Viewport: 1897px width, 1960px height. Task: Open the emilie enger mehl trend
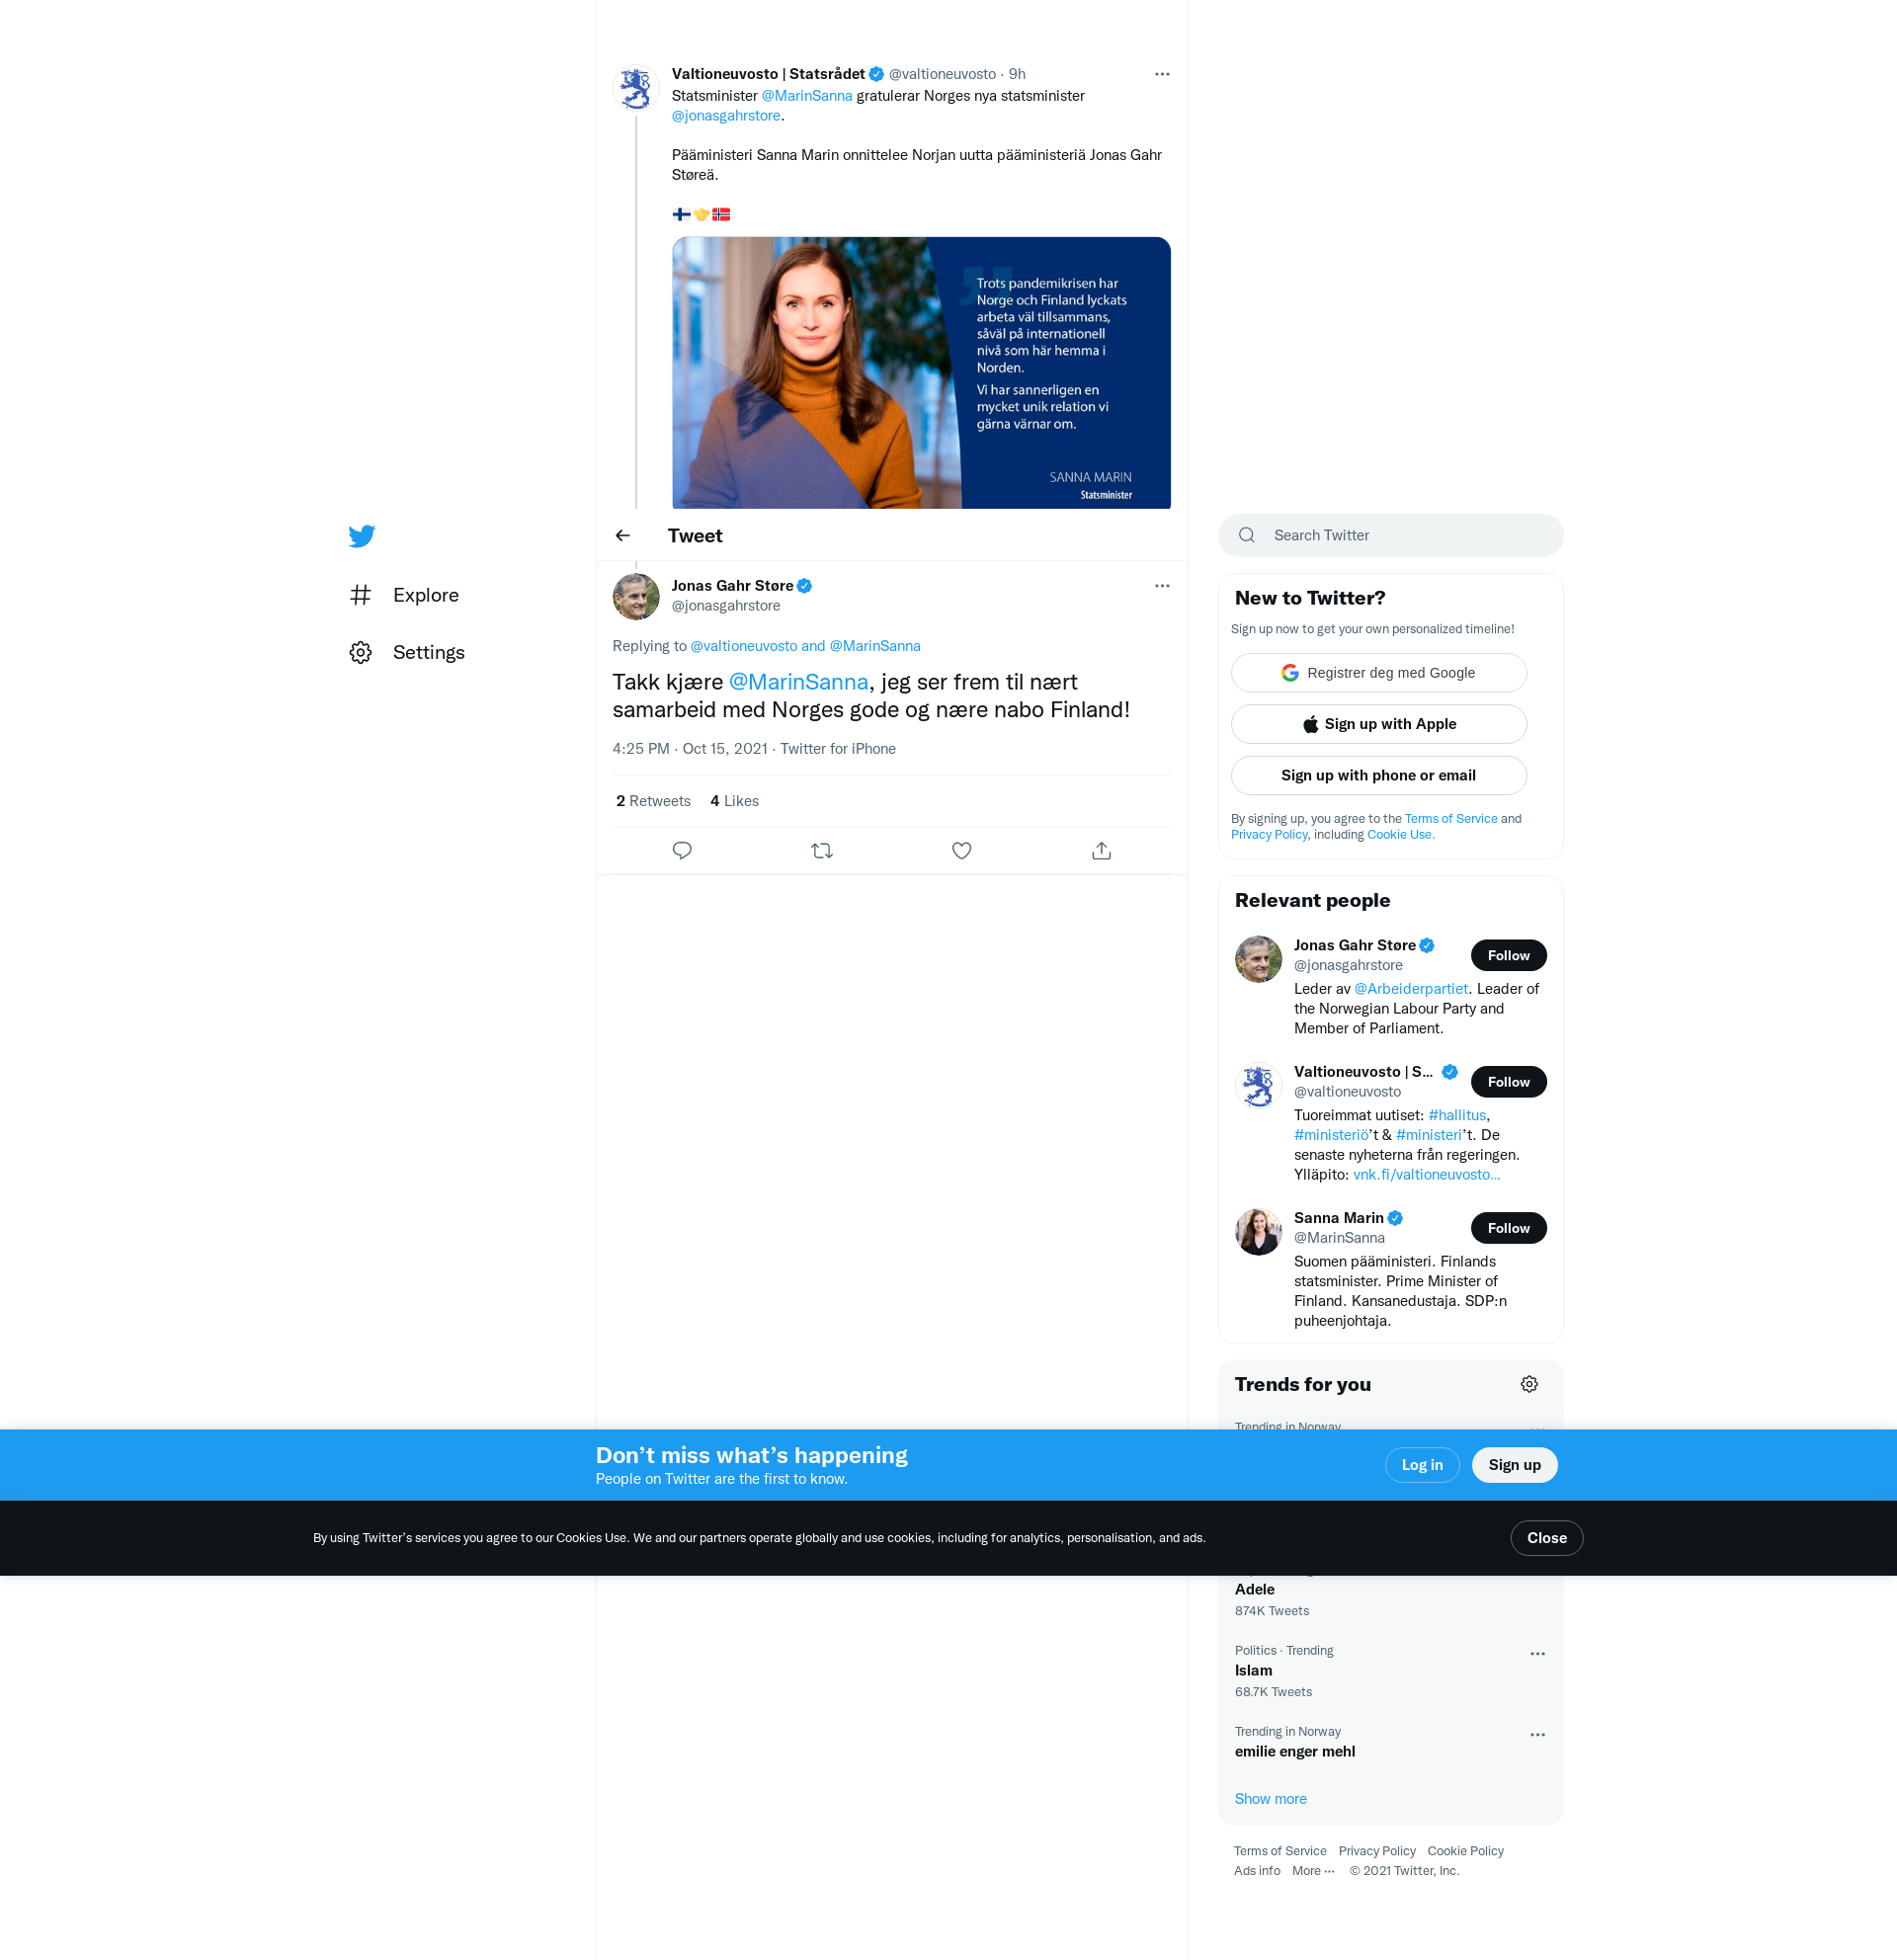1294,1752
